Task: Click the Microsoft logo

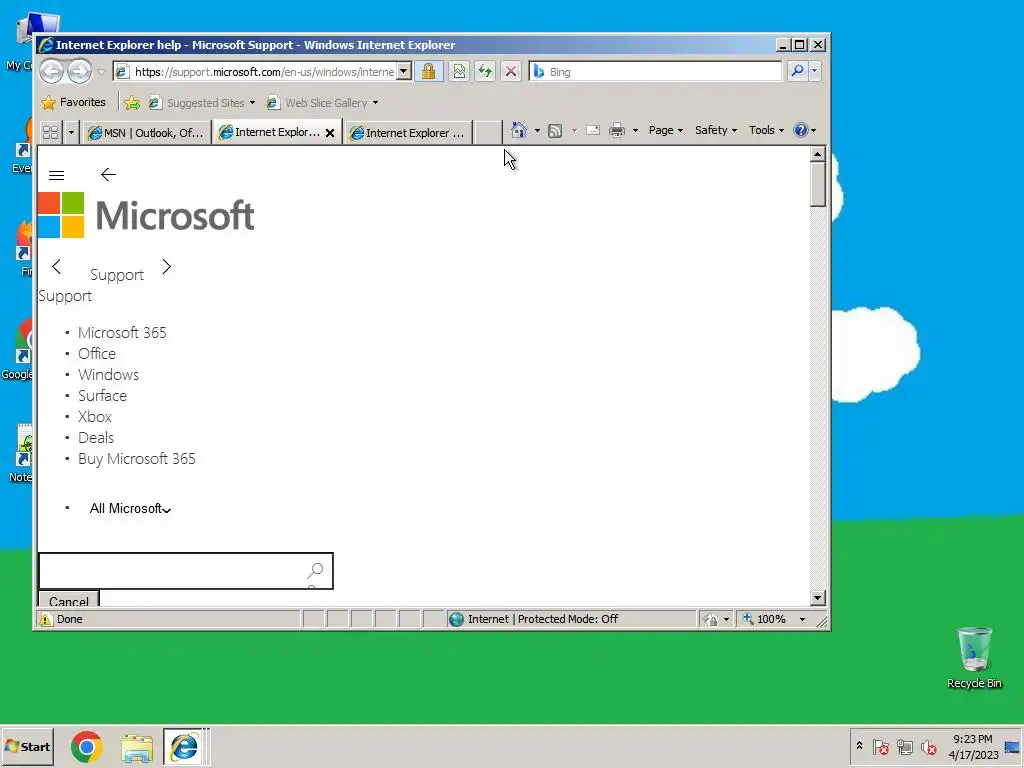Action: (146, 215)
